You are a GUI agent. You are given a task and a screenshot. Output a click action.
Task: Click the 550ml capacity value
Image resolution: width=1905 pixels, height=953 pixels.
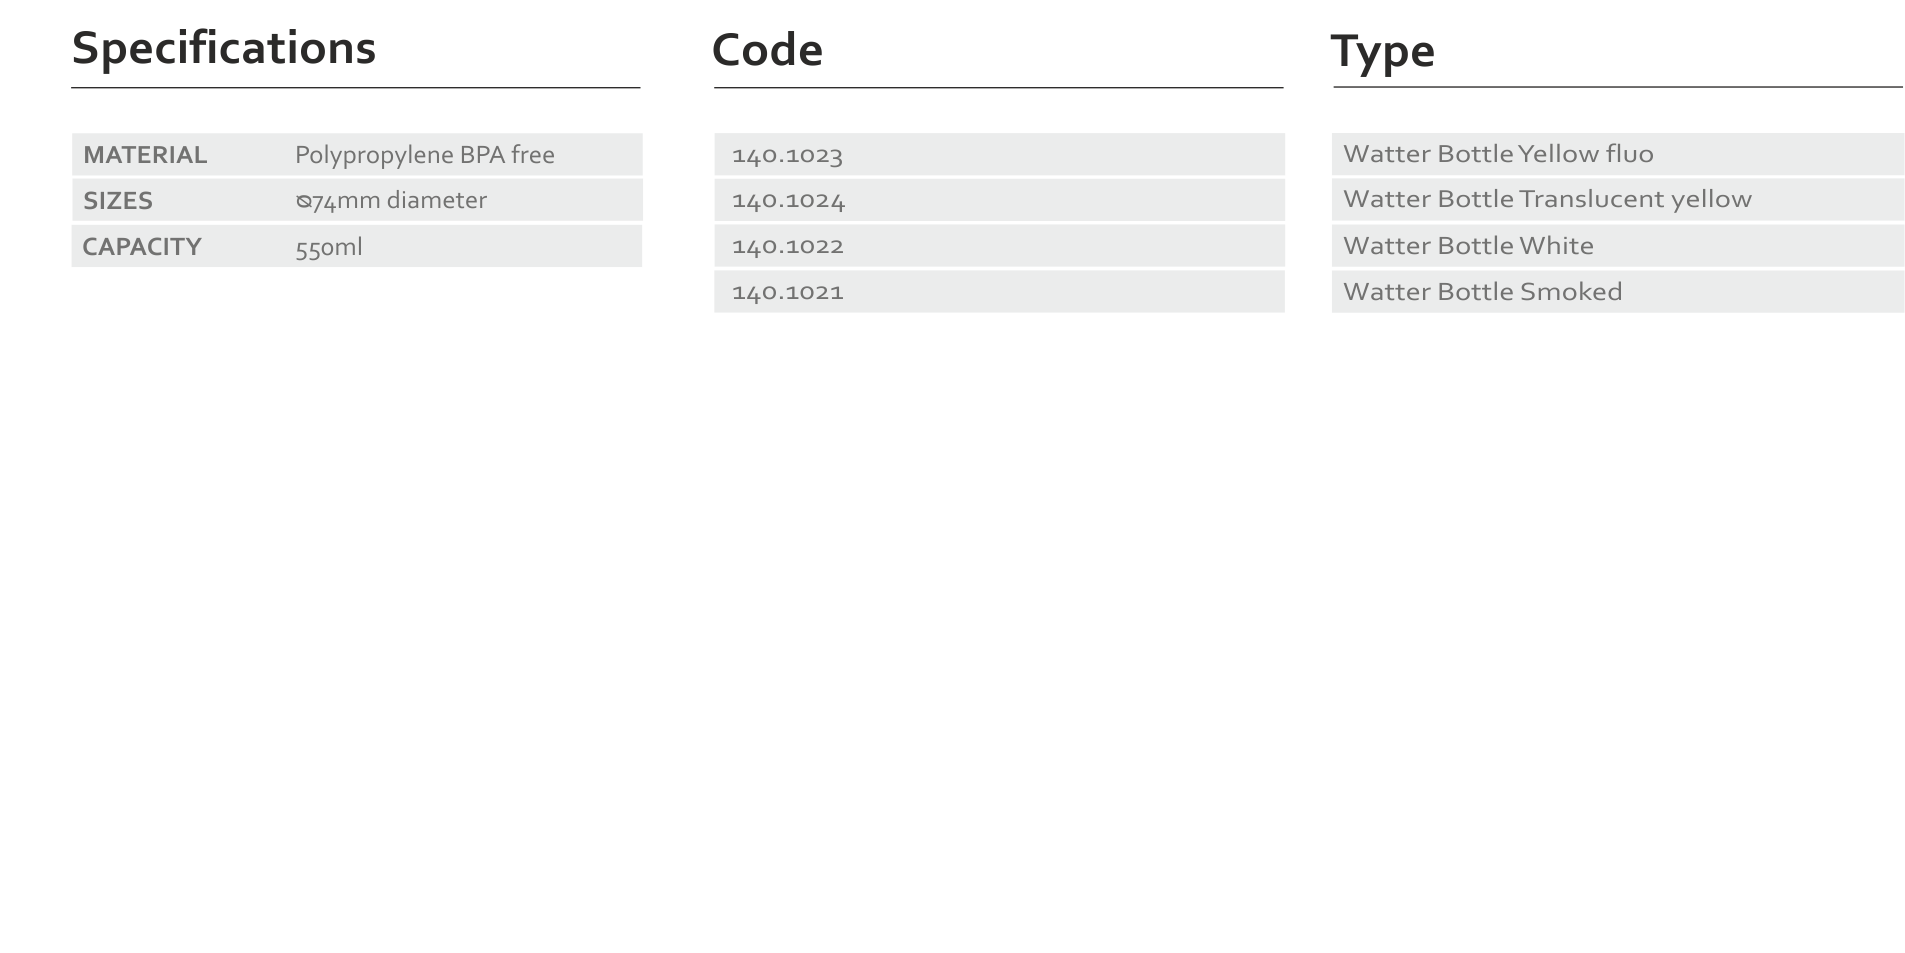(x=329, y=248)
